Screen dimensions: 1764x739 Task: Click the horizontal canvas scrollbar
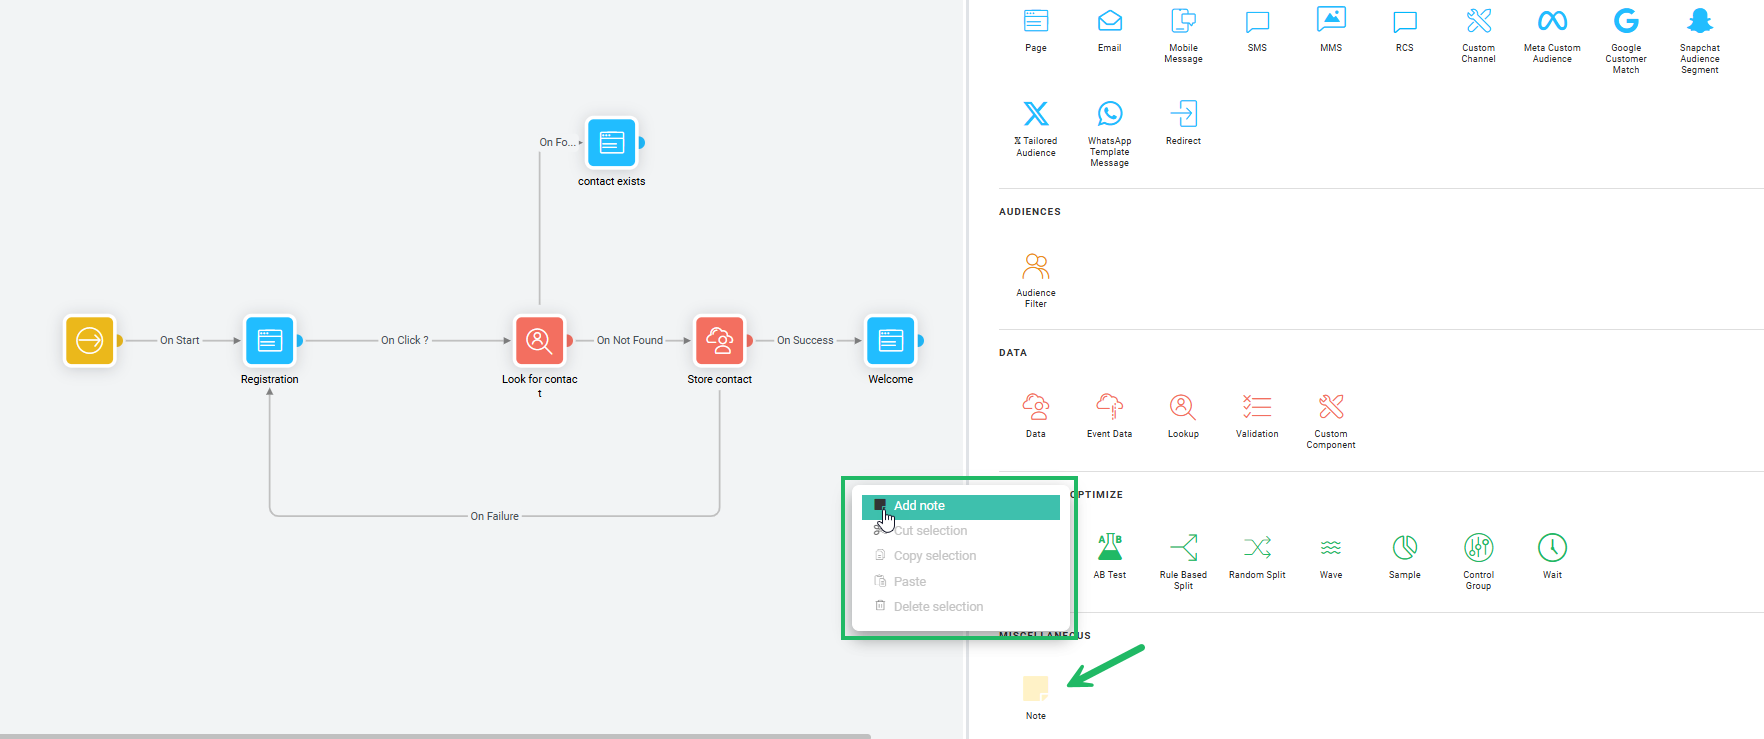tap(435, 735)
